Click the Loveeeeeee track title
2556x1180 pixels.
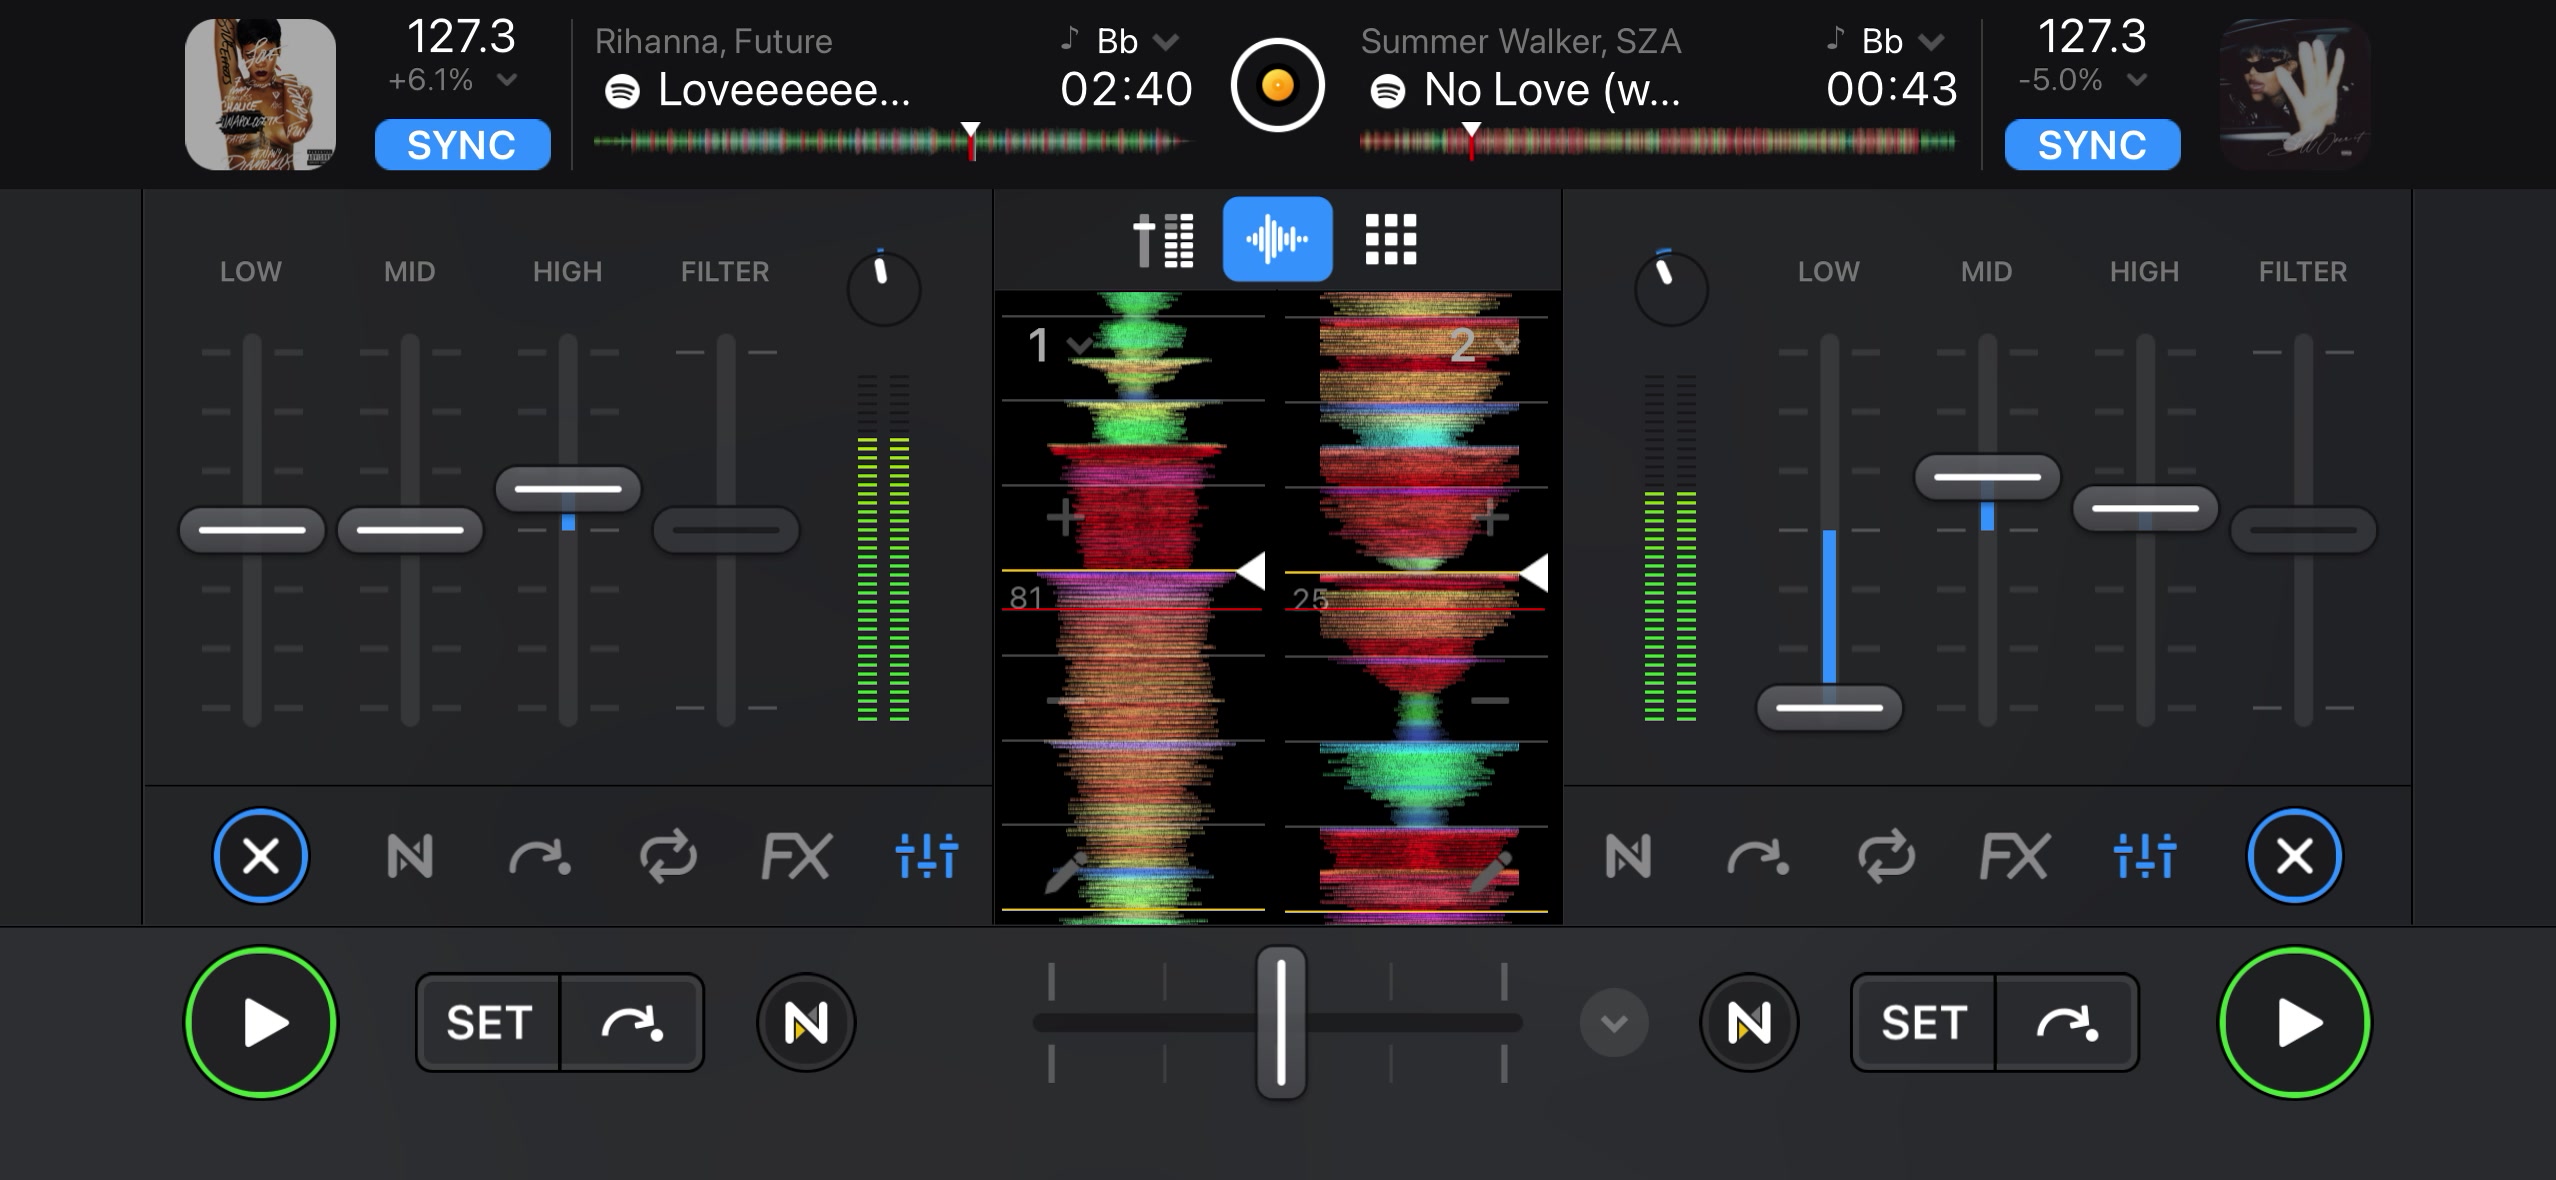(784, 90)
